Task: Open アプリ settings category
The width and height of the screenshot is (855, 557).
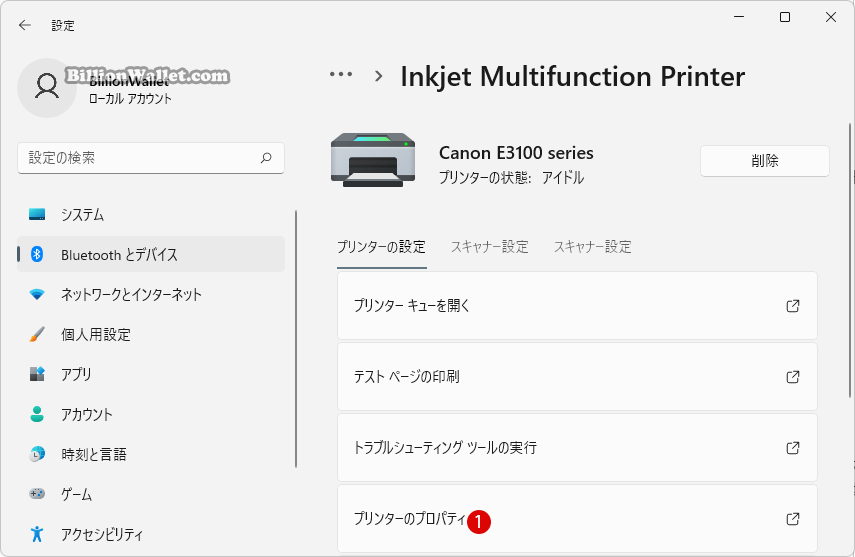Action: [151, 374]
